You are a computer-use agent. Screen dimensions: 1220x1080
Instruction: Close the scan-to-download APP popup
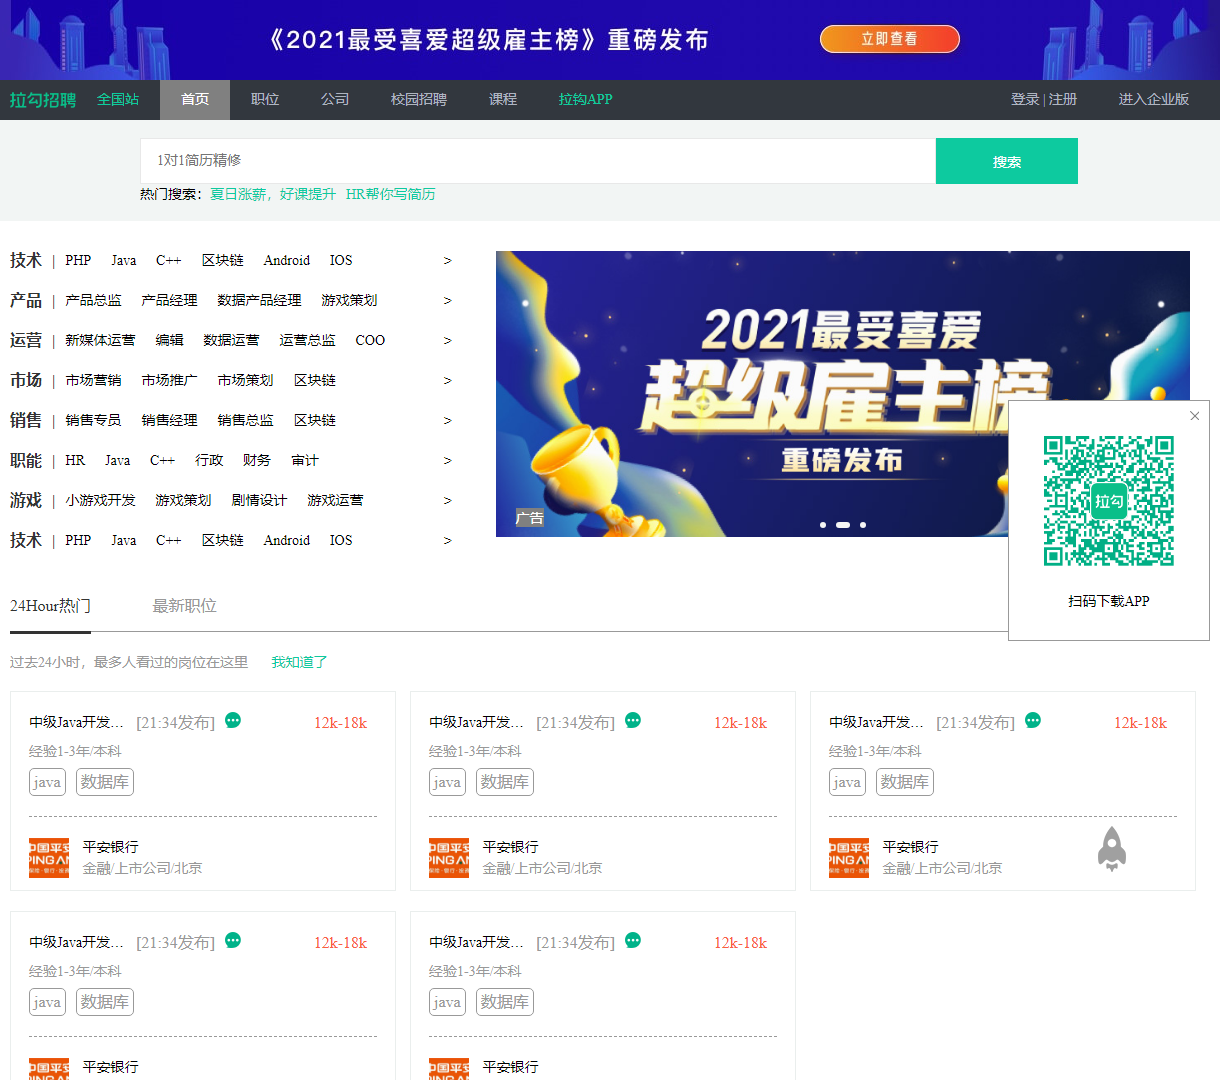tap(1194, 416)
